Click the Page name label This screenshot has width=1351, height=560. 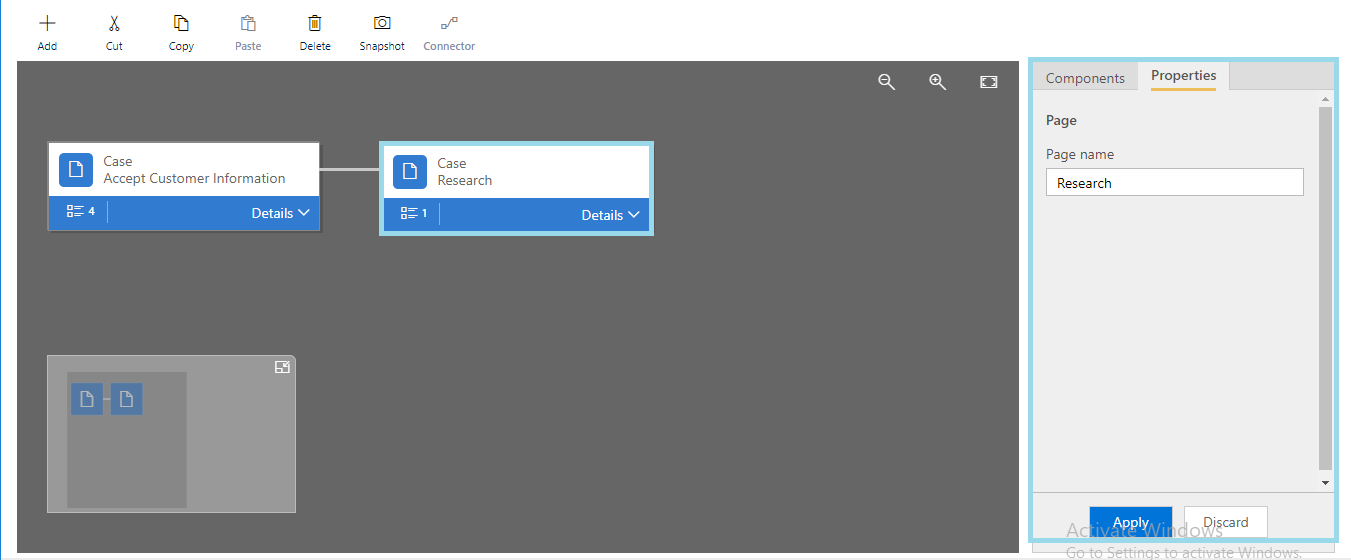click(1079, 154)
